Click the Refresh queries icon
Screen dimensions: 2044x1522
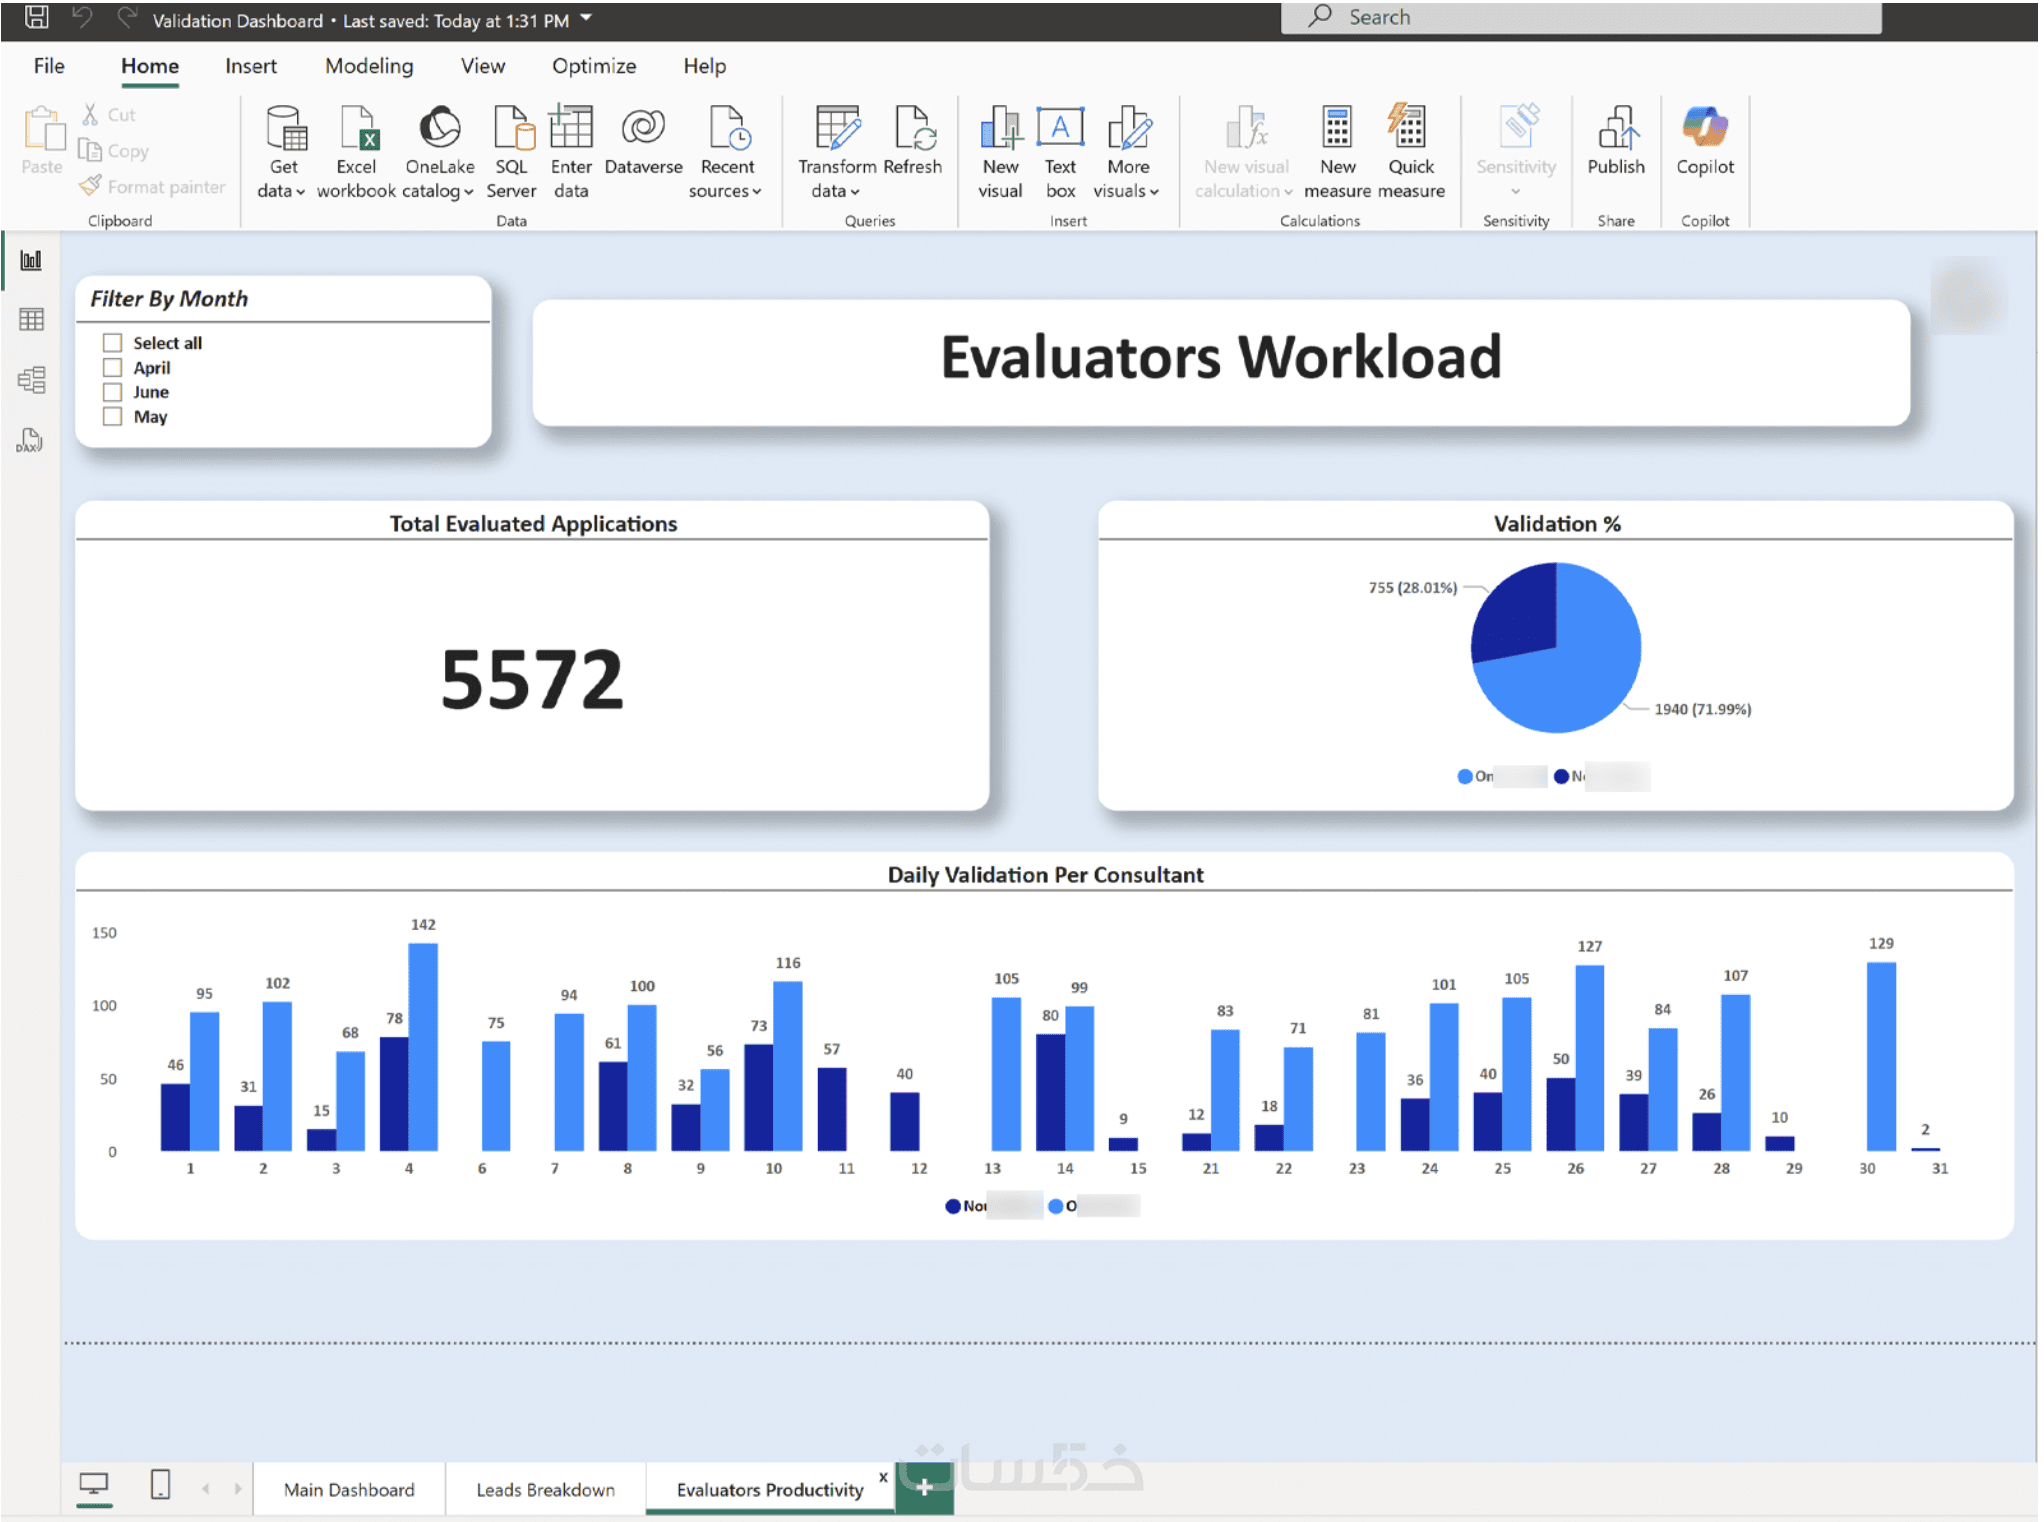click(x=913, y=128)
